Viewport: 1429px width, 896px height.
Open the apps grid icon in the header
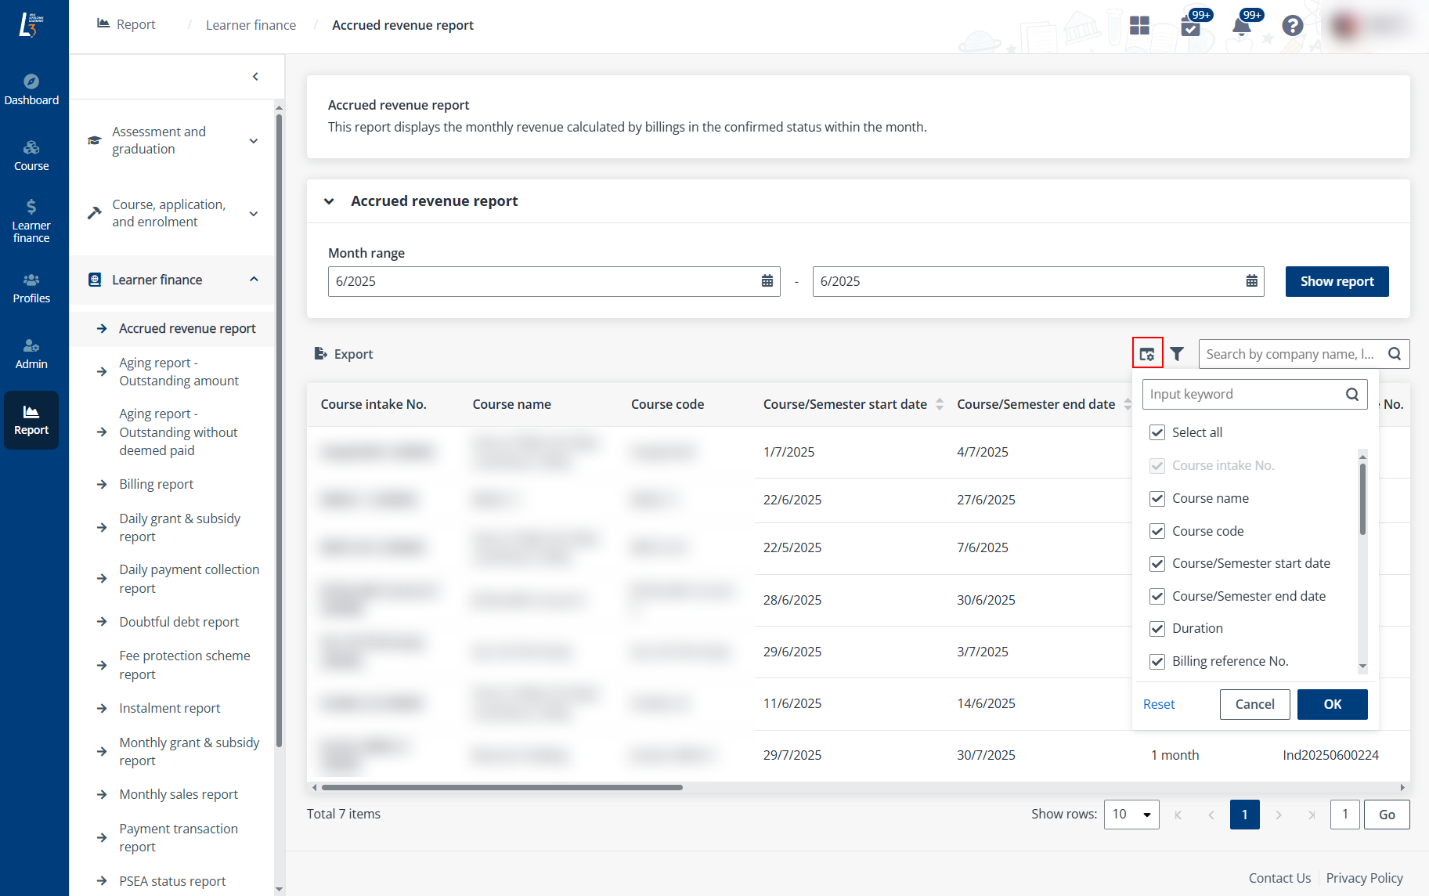1139,25
